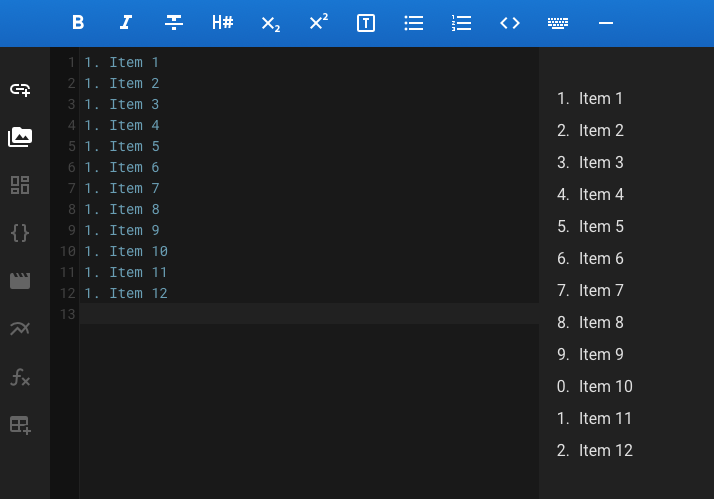The height and width of the screenshot is (499, 714).
Task: Apply superscript formatting
Action: coord(318,21)
